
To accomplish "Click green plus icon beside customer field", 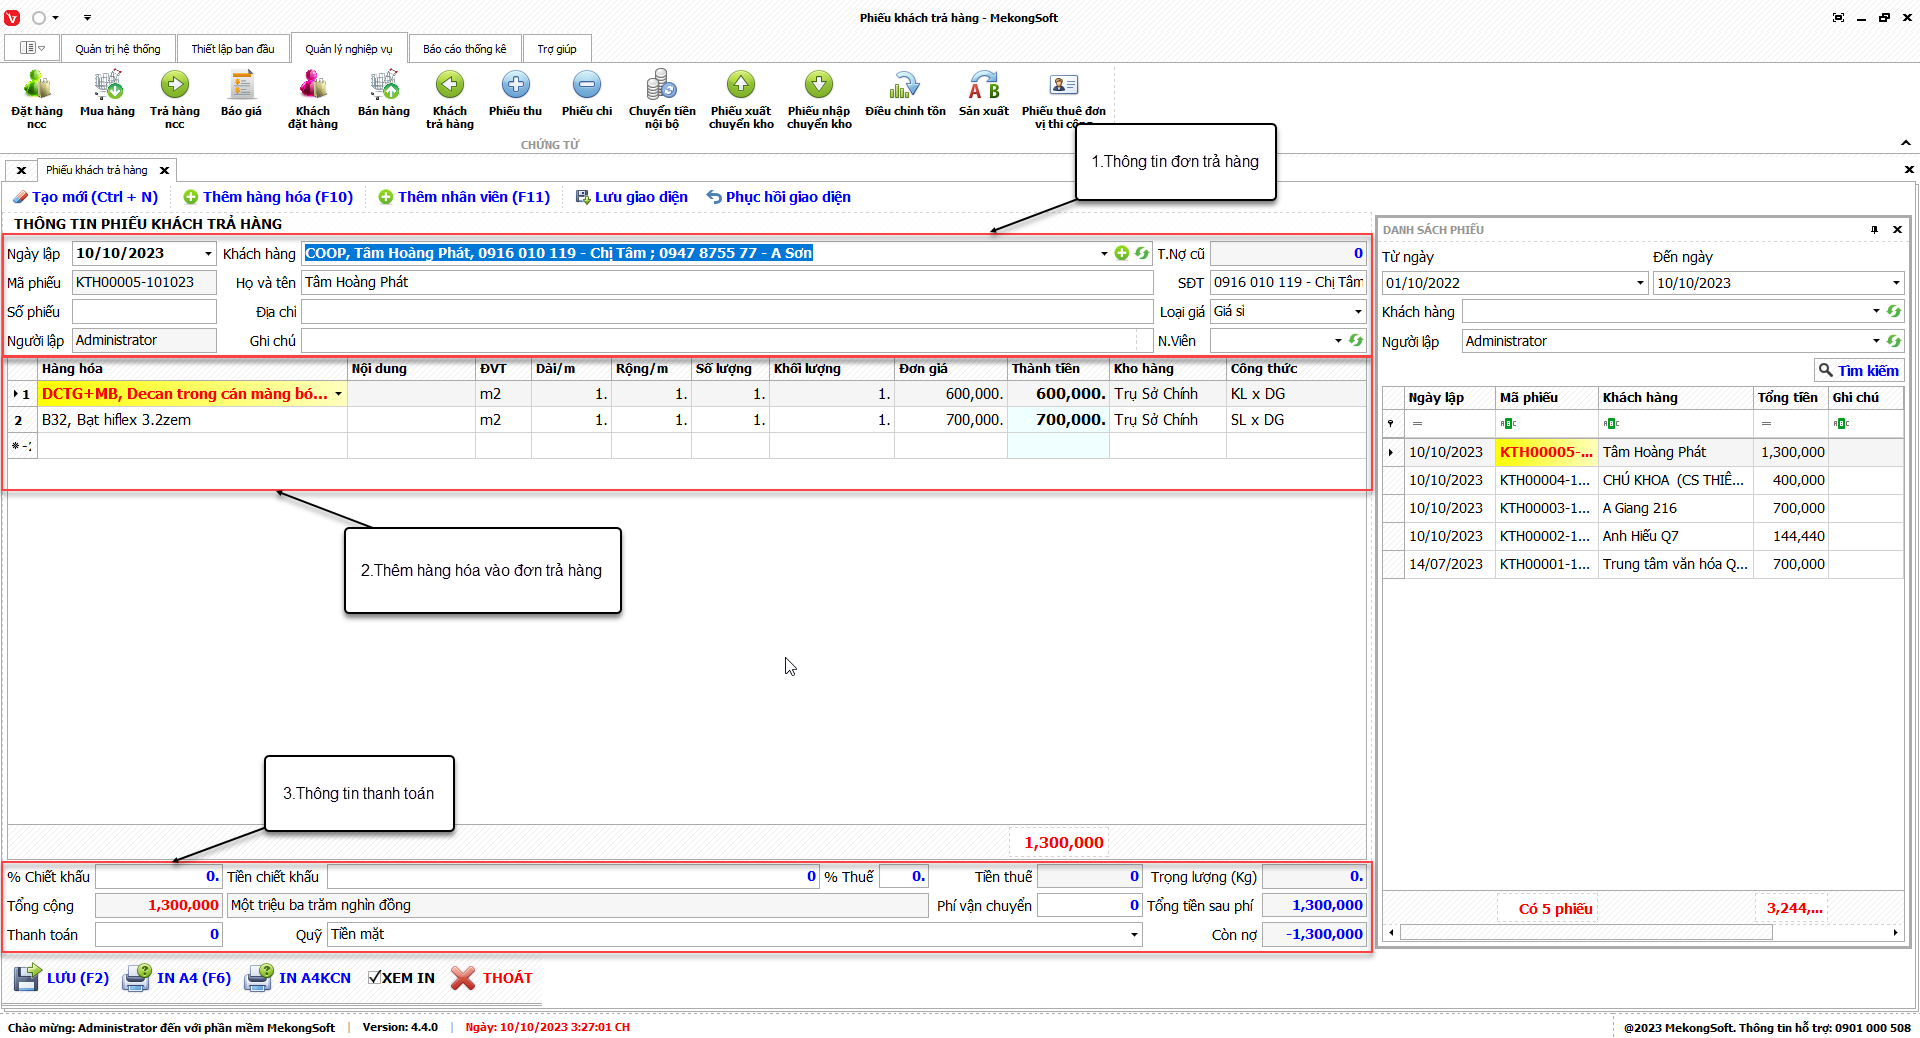I will pyautogui.click(x=1121, y=254).
